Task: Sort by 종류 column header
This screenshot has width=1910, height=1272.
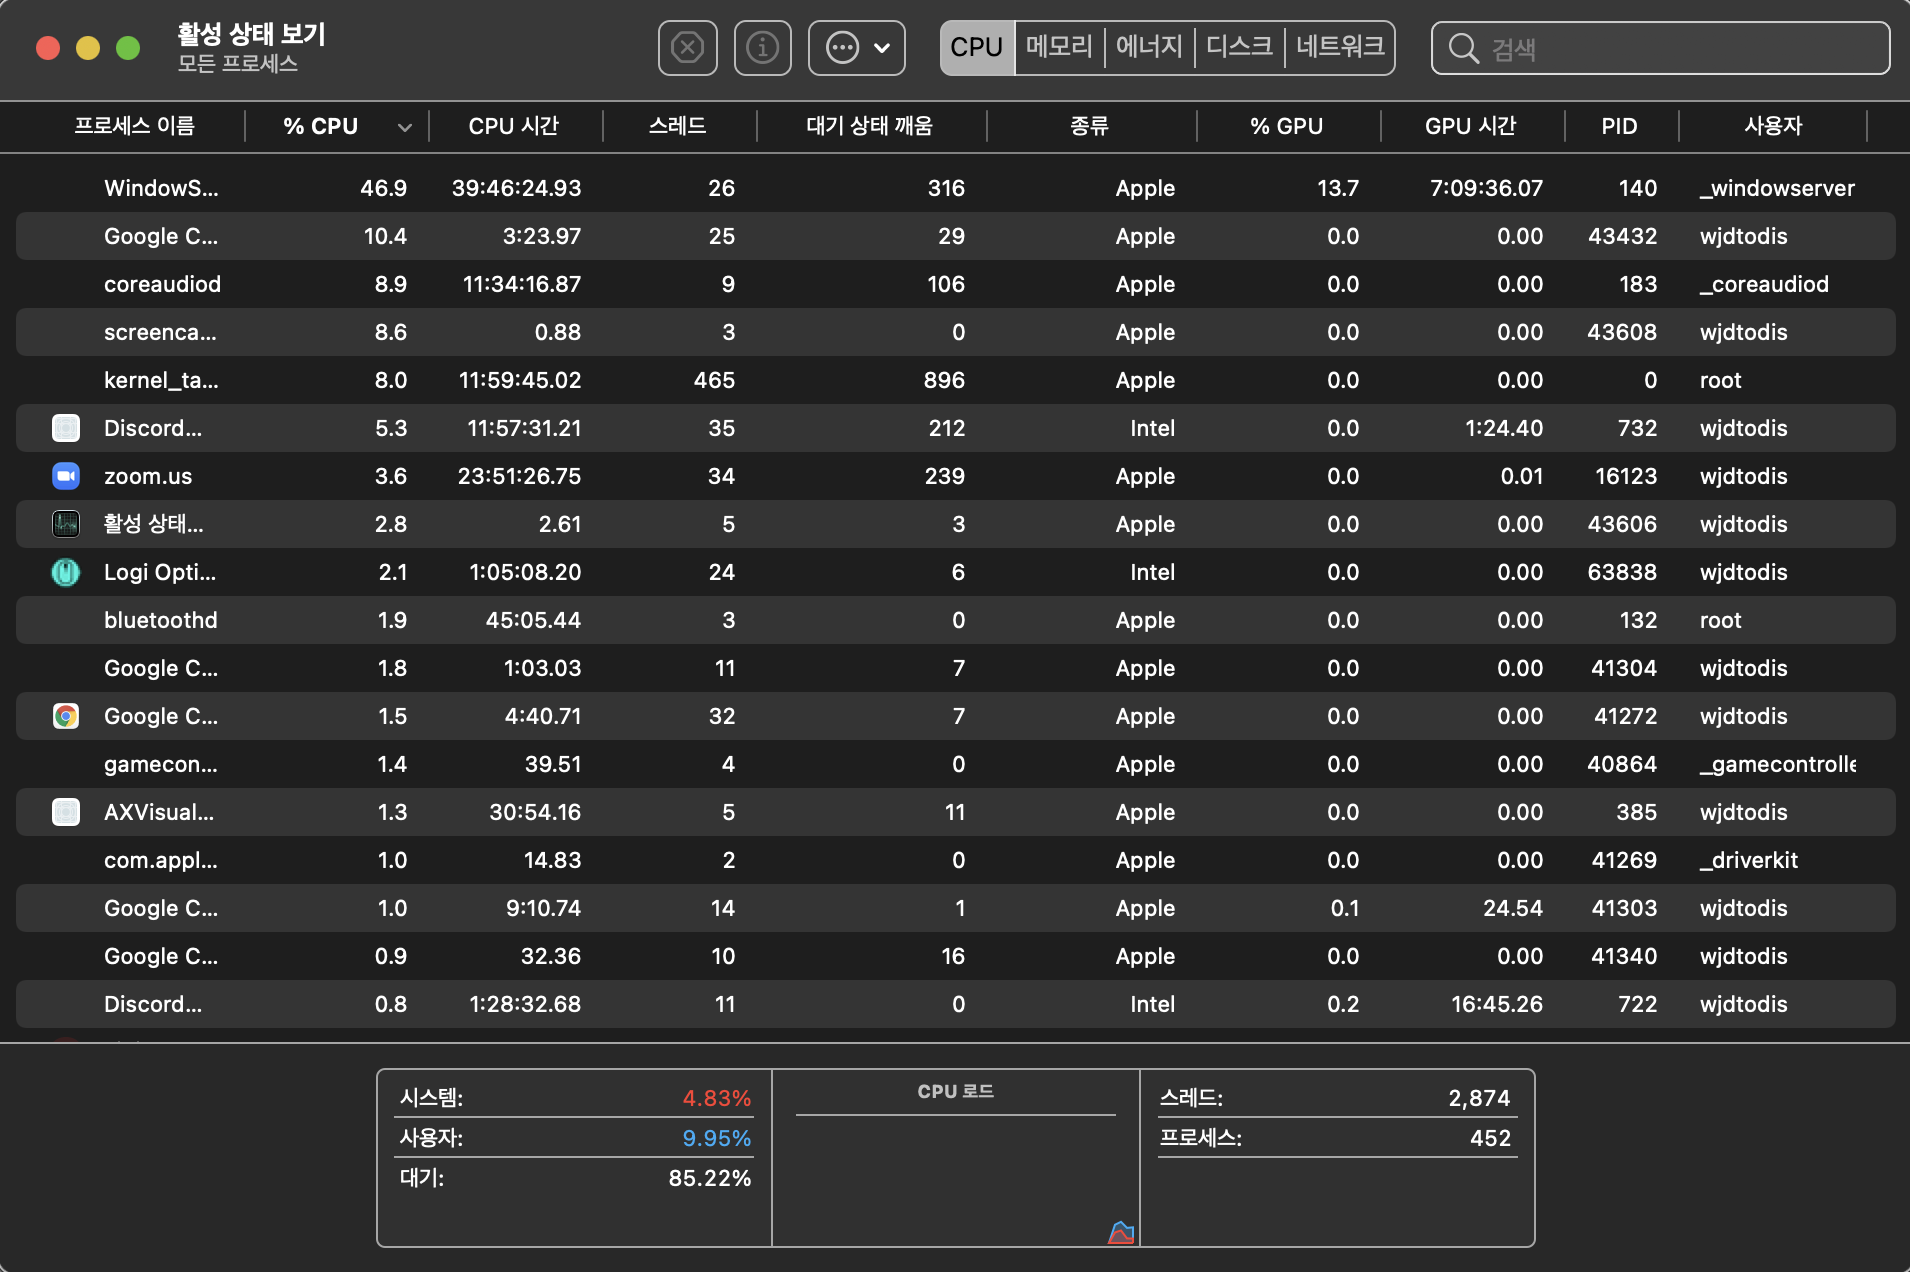Action: tap(1089, 126)
